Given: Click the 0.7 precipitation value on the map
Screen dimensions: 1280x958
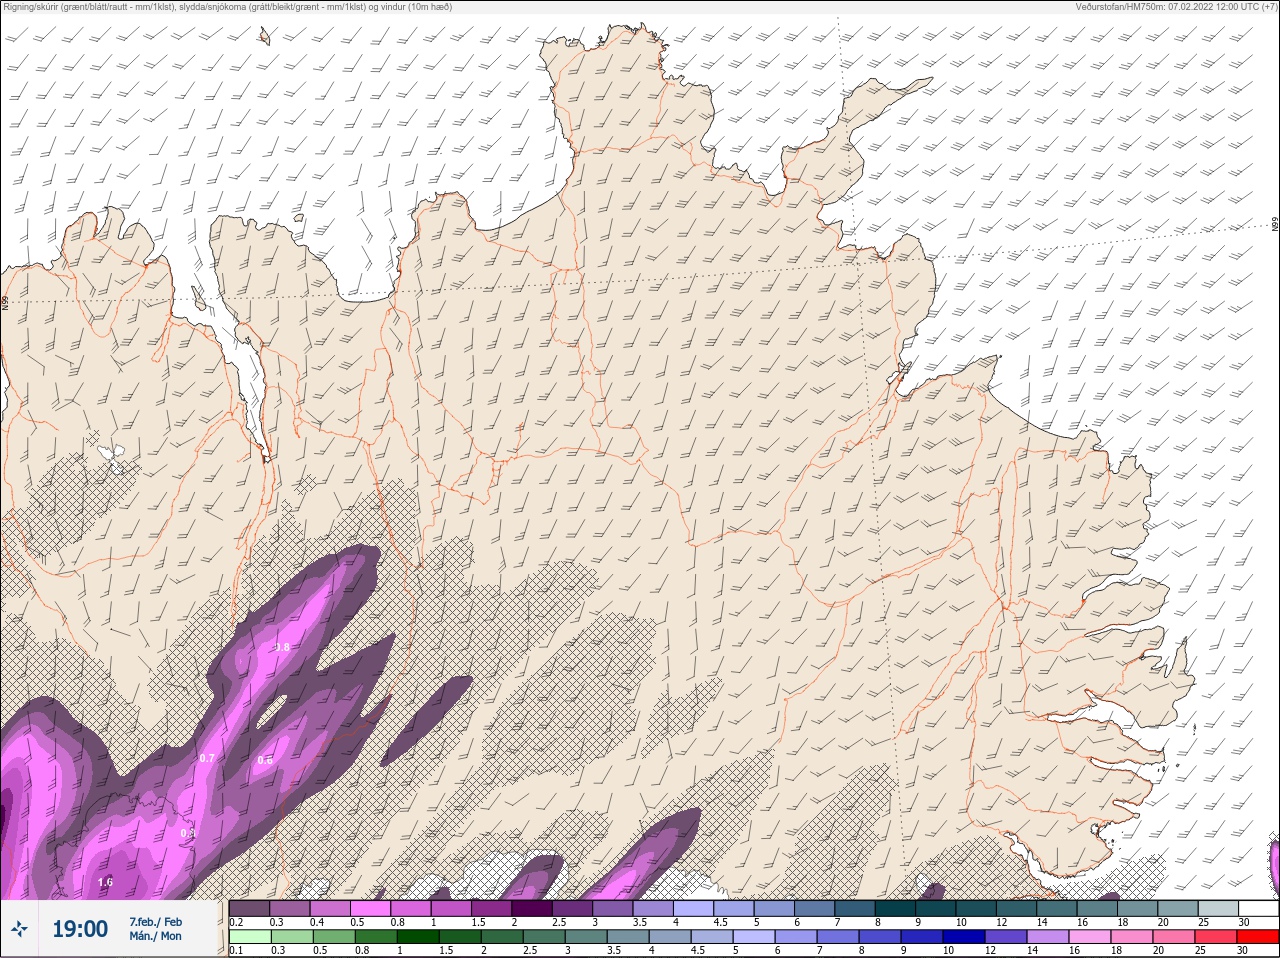Looking at the screenshot, I should 207,758.
